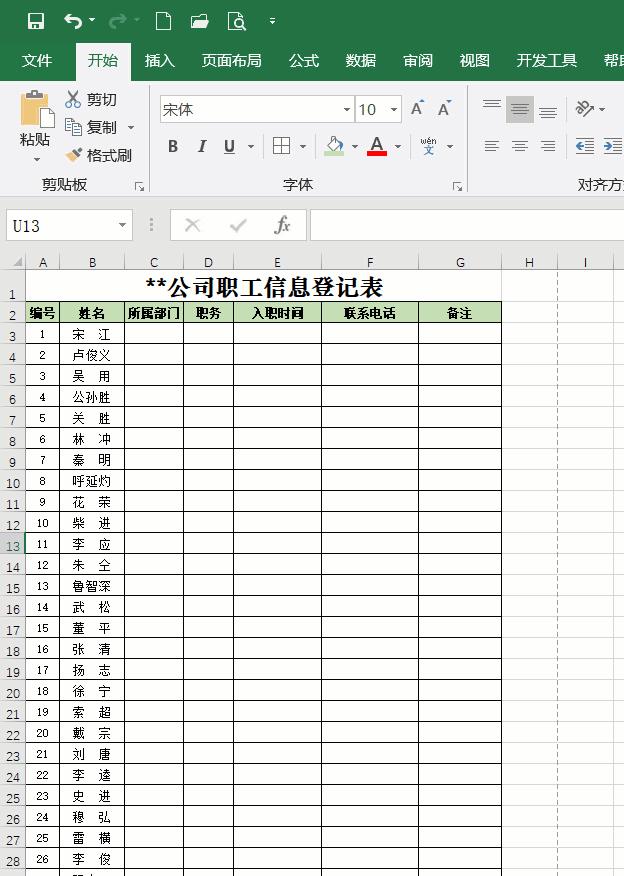Screen dimensions: 624x876
Task: Click the formula bar input field
Action: coord(467,225)
